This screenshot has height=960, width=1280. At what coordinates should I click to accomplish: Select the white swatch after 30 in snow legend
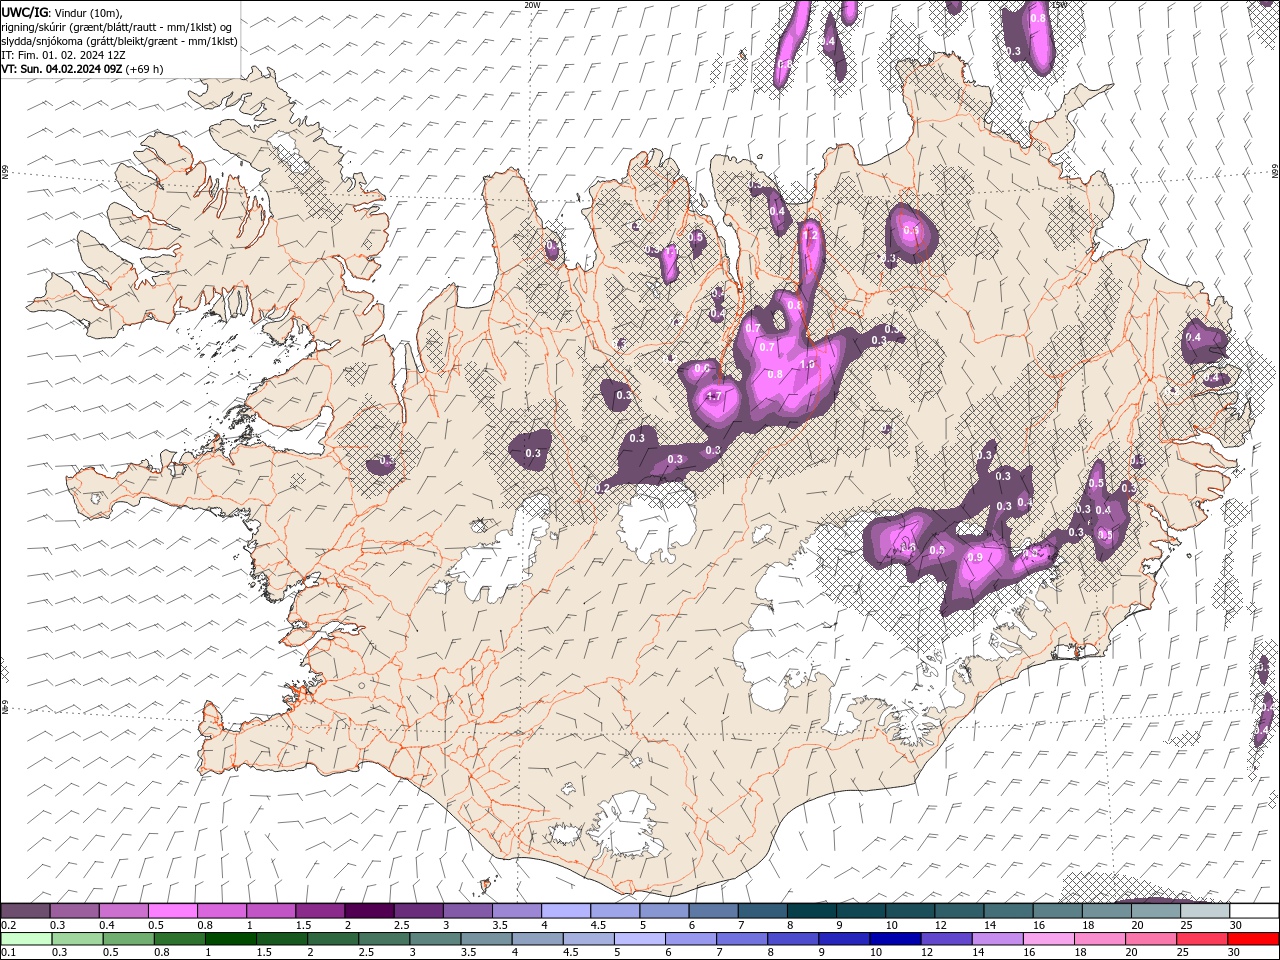[x=1255, y=911]
